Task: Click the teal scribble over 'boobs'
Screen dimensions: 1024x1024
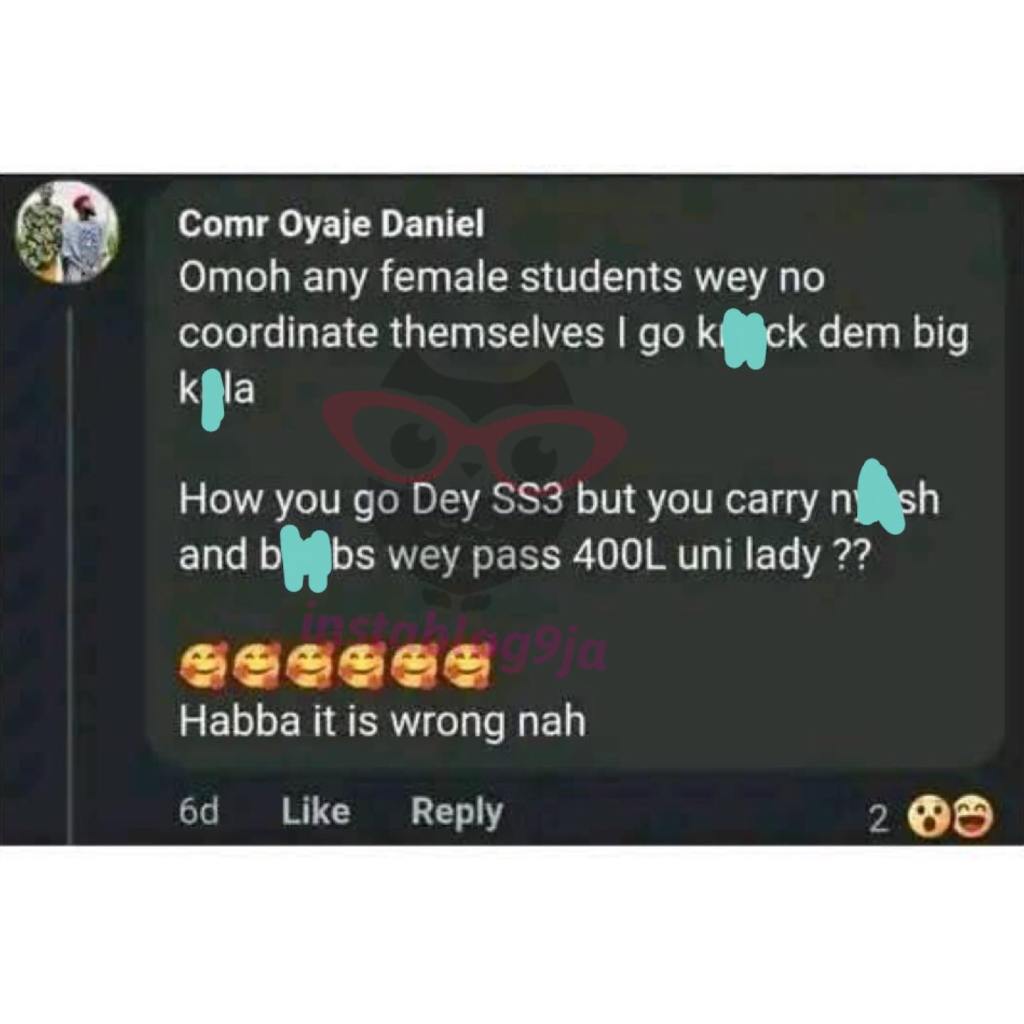Action: [x=304, y=561]
